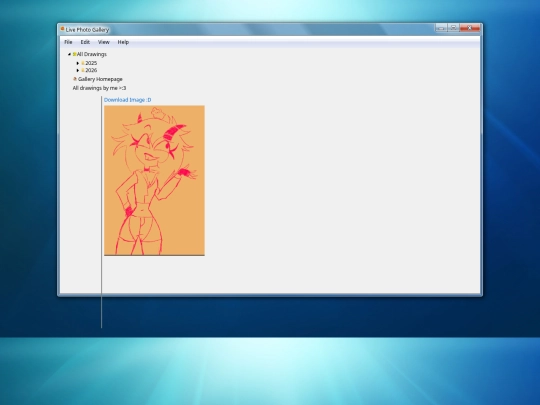This screenshot has height=405, width=540.
Task: Collapse the All Drawings tree node
Action: click(x=70, y=54)
